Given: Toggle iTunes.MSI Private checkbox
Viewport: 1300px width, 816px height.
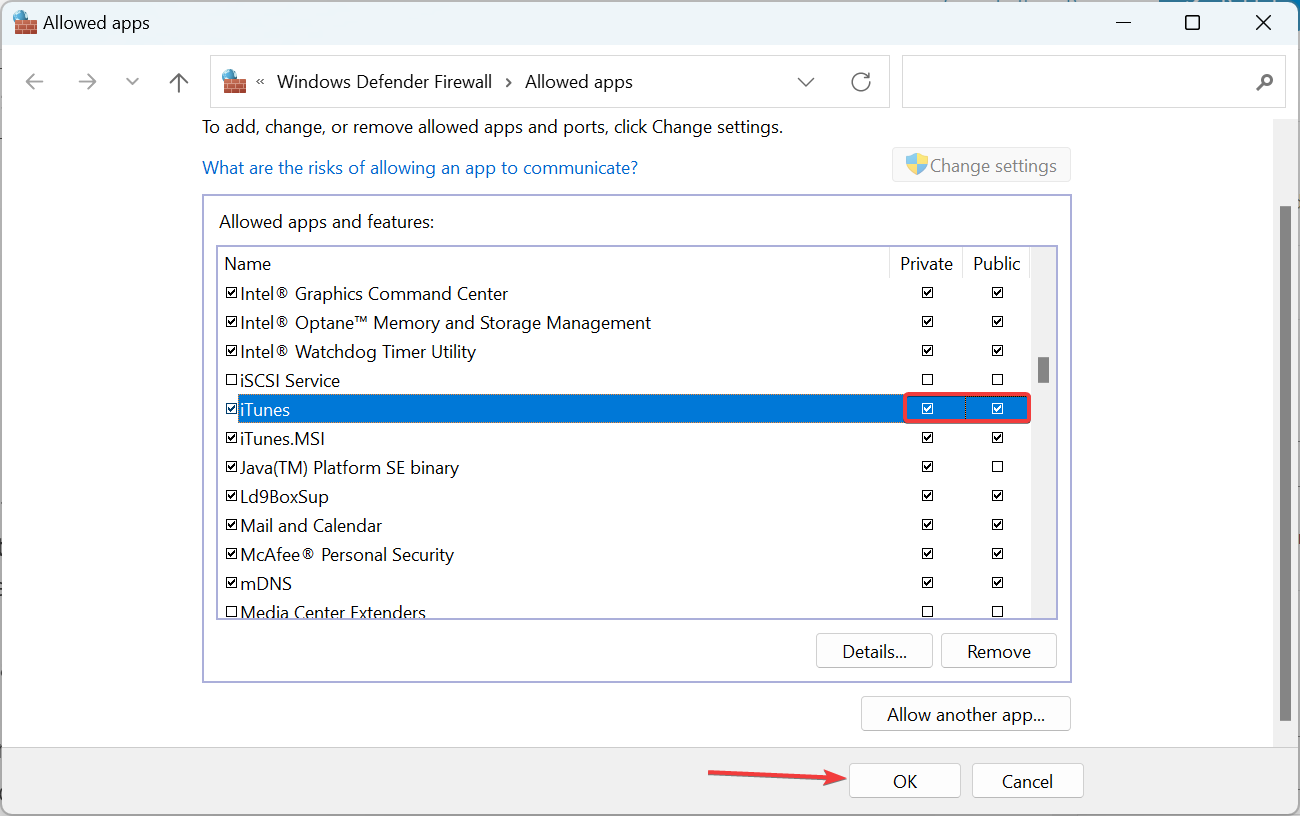Looking at the screenshot, I should pyautogui.click(x=927, y=438).
